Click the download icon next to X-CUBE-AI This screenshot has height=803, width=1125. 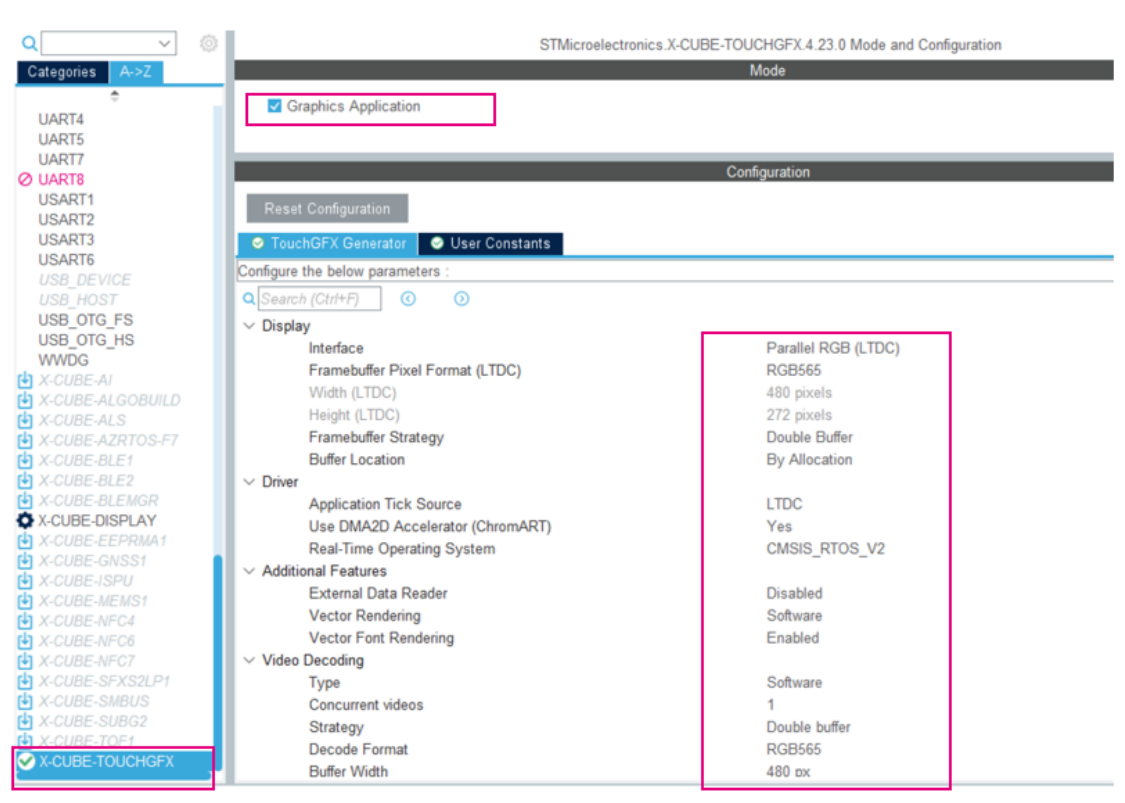coord(25,380)
